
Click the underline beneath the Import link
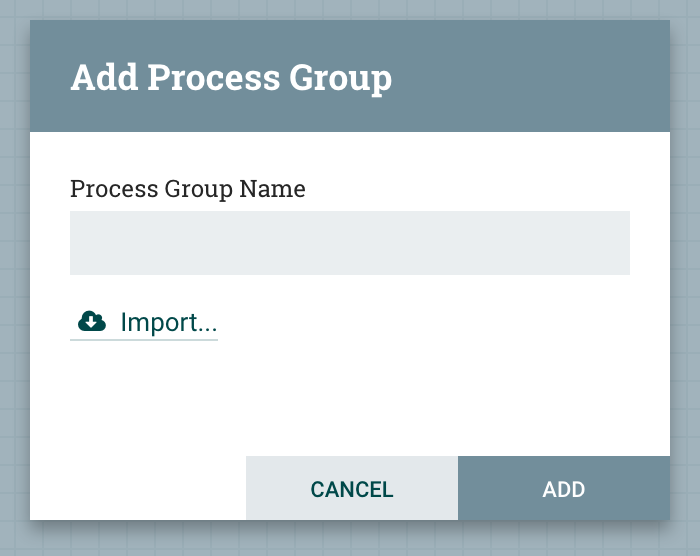[144, 340]
